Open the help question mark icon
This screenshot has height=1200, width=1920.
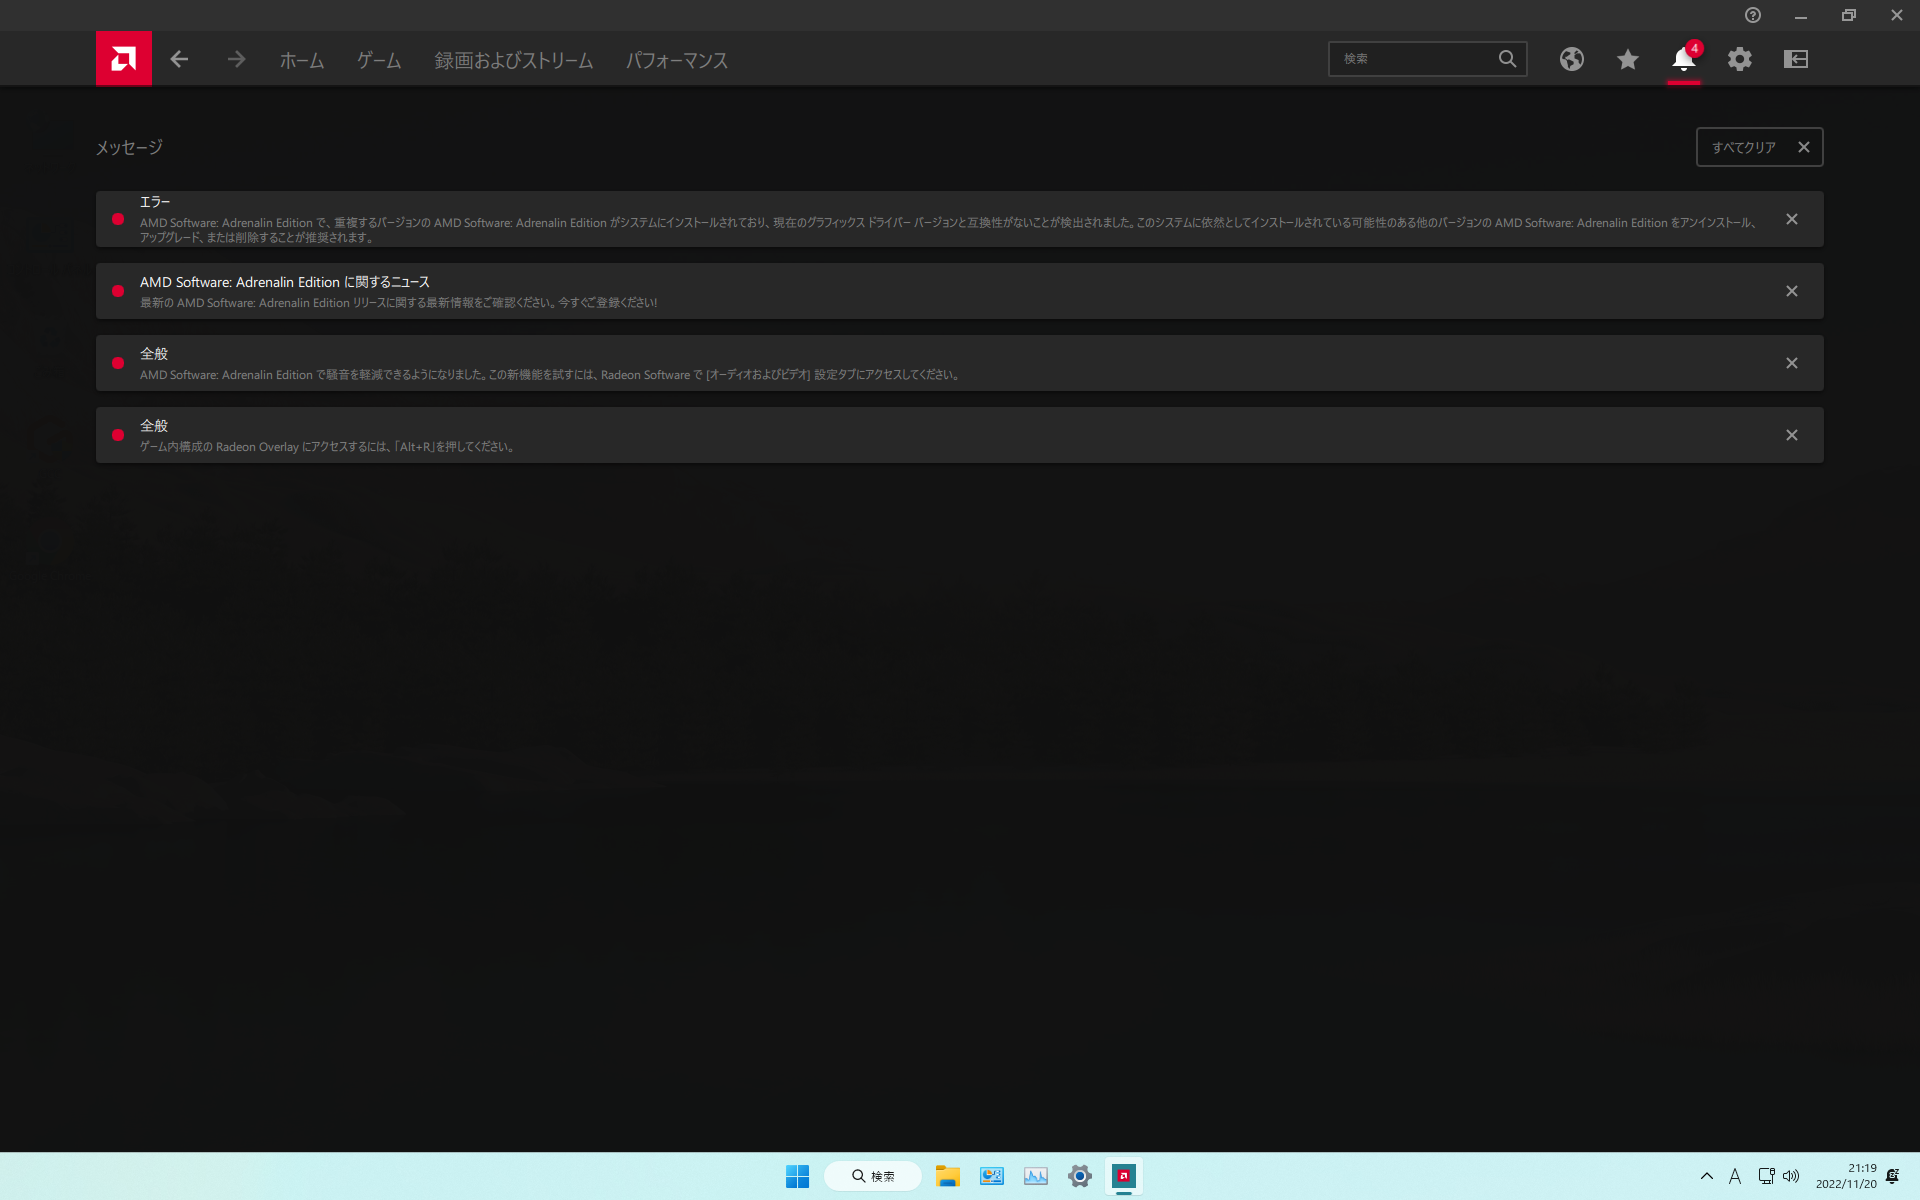pos(1753,15)
